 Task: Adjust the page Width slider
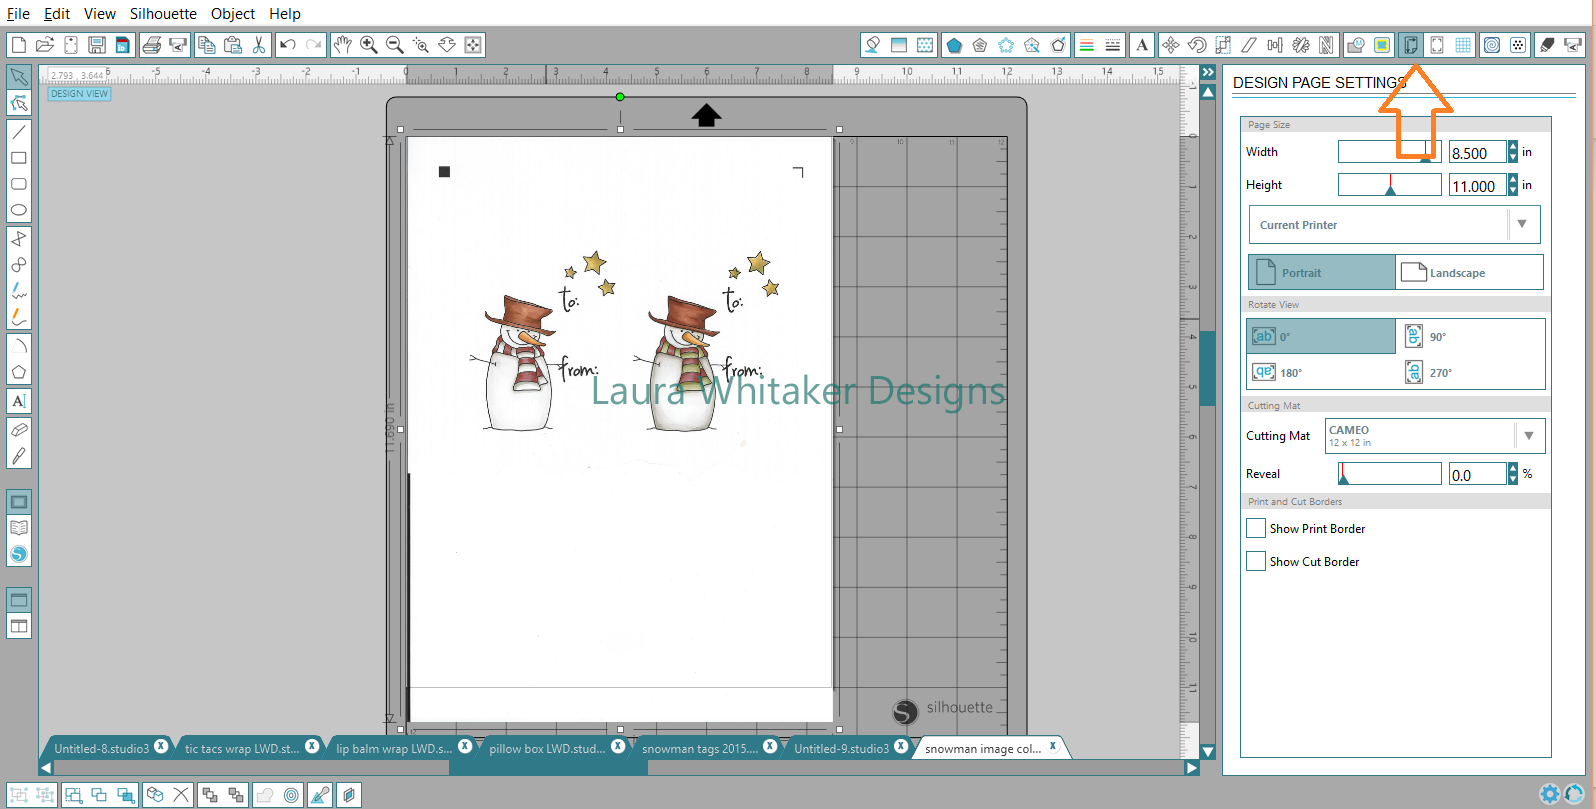pyautogui.click(x=1390, y=152)
